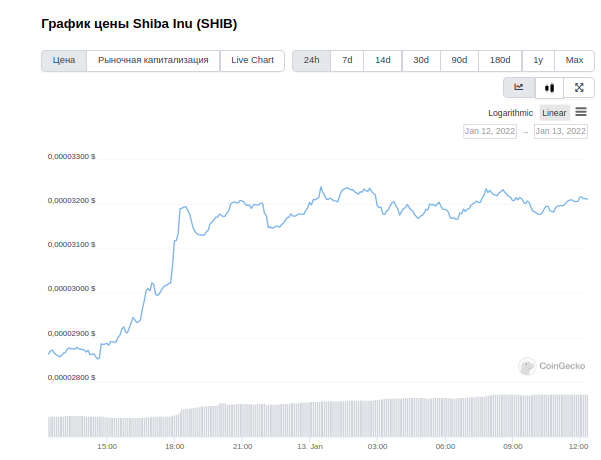Select the Цена tab
The image size is (601, 460).
click(64, 61)
